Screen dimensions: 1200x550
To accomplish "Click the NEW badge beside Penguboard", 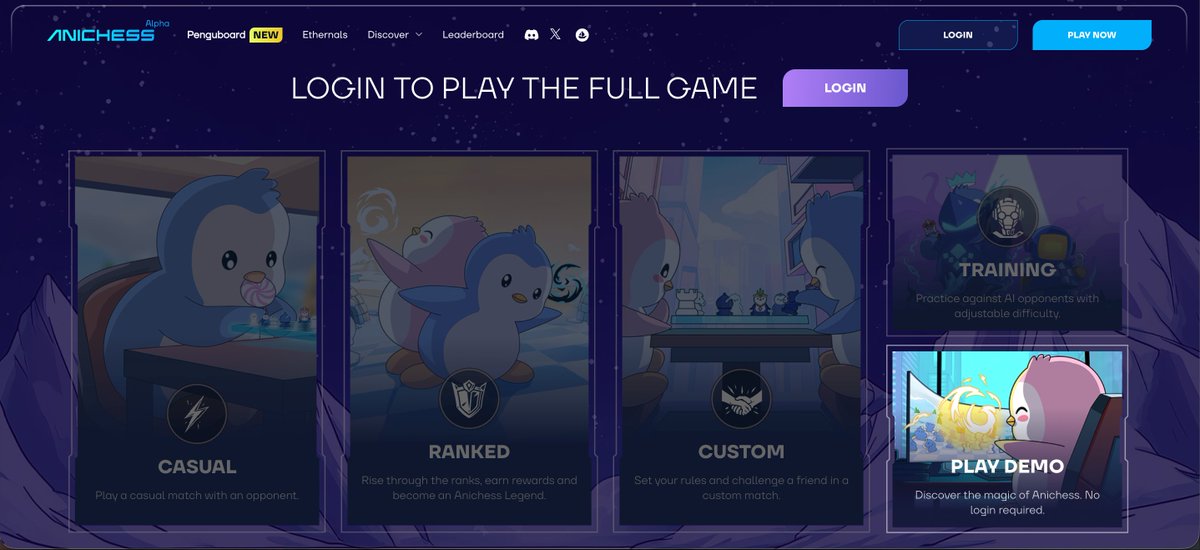I will click(x=266, y=35).
